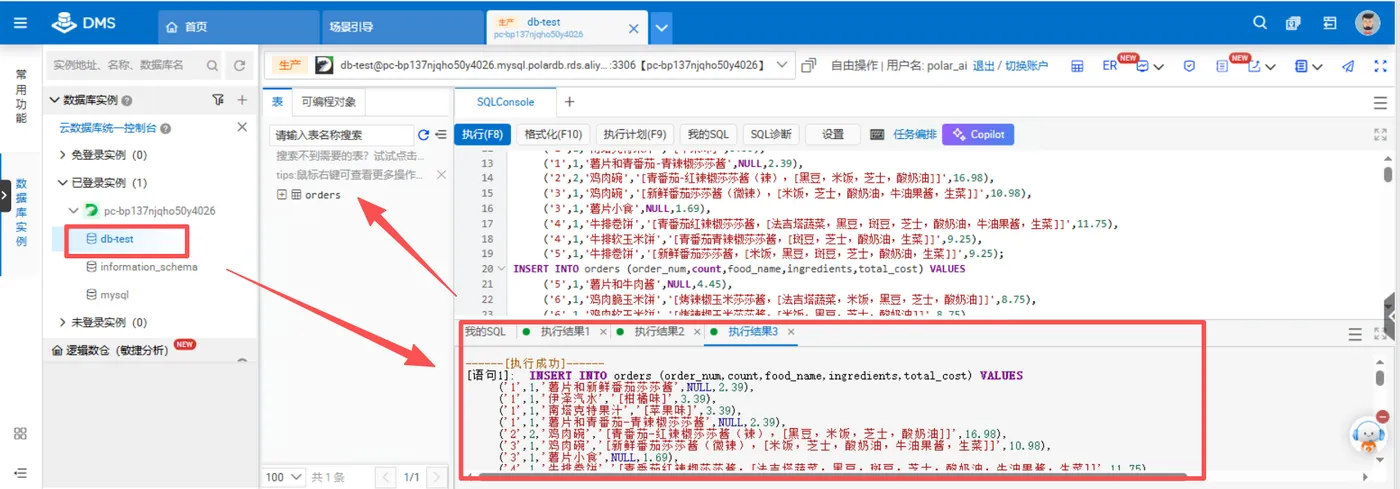Collapse 已登录实例 group
The height and width of the screenshot is (489, 1400).
click(x=65, y=183)
